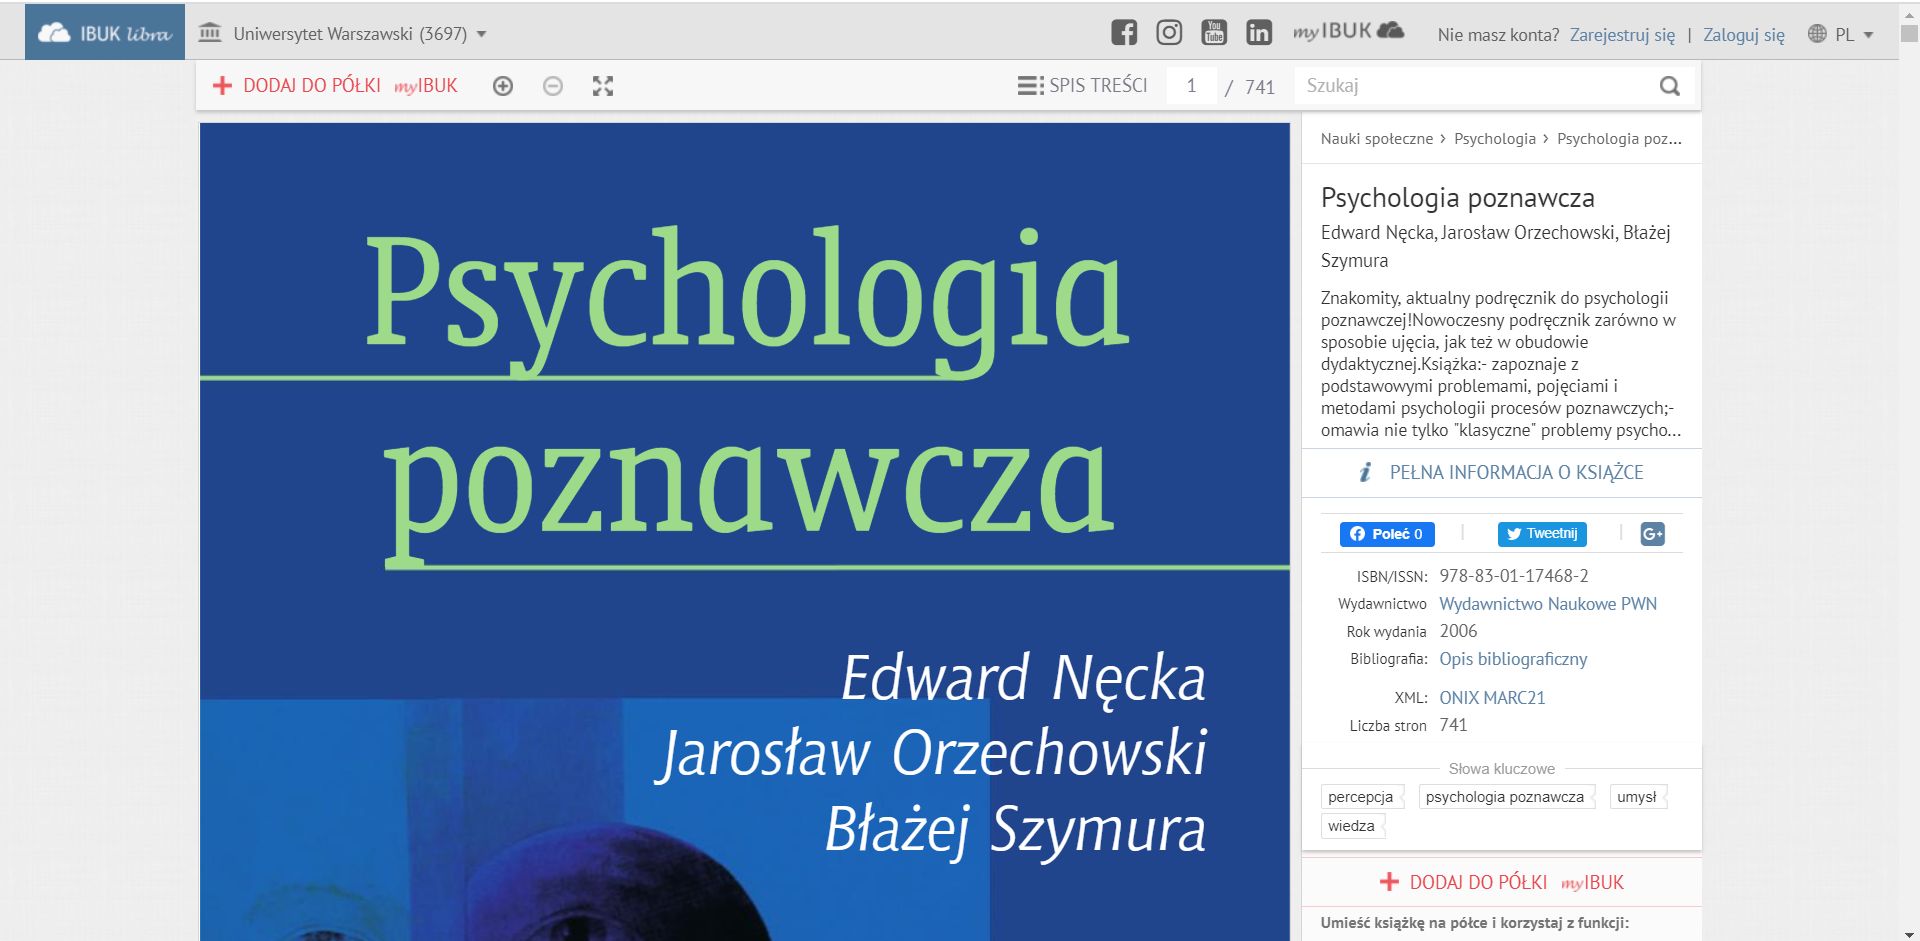This screenshot has height=941, width=1920.
Task: Open Pełna informacja o książce
Action: coord(1501,472)
